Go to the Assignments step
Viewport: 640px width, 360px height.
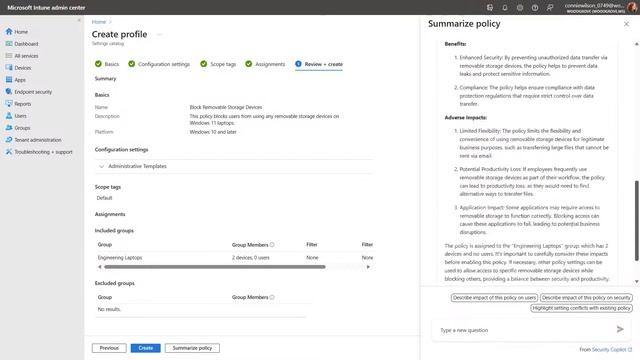tap(265, 64)
